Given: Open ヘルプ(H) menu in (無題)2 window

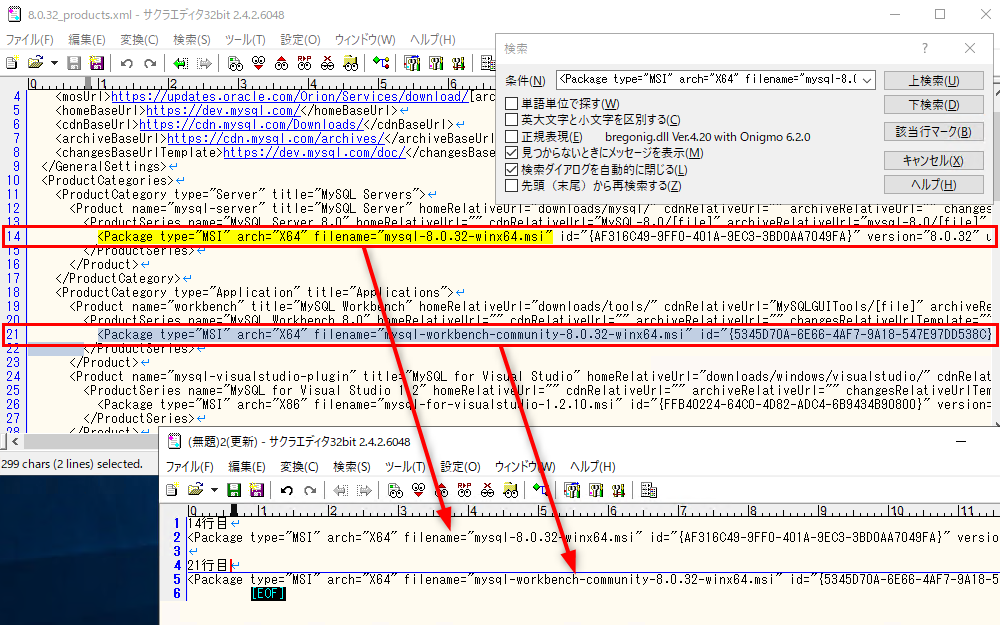Looking at the screenshot, I should pyautogui.click(x=593, y=467).
